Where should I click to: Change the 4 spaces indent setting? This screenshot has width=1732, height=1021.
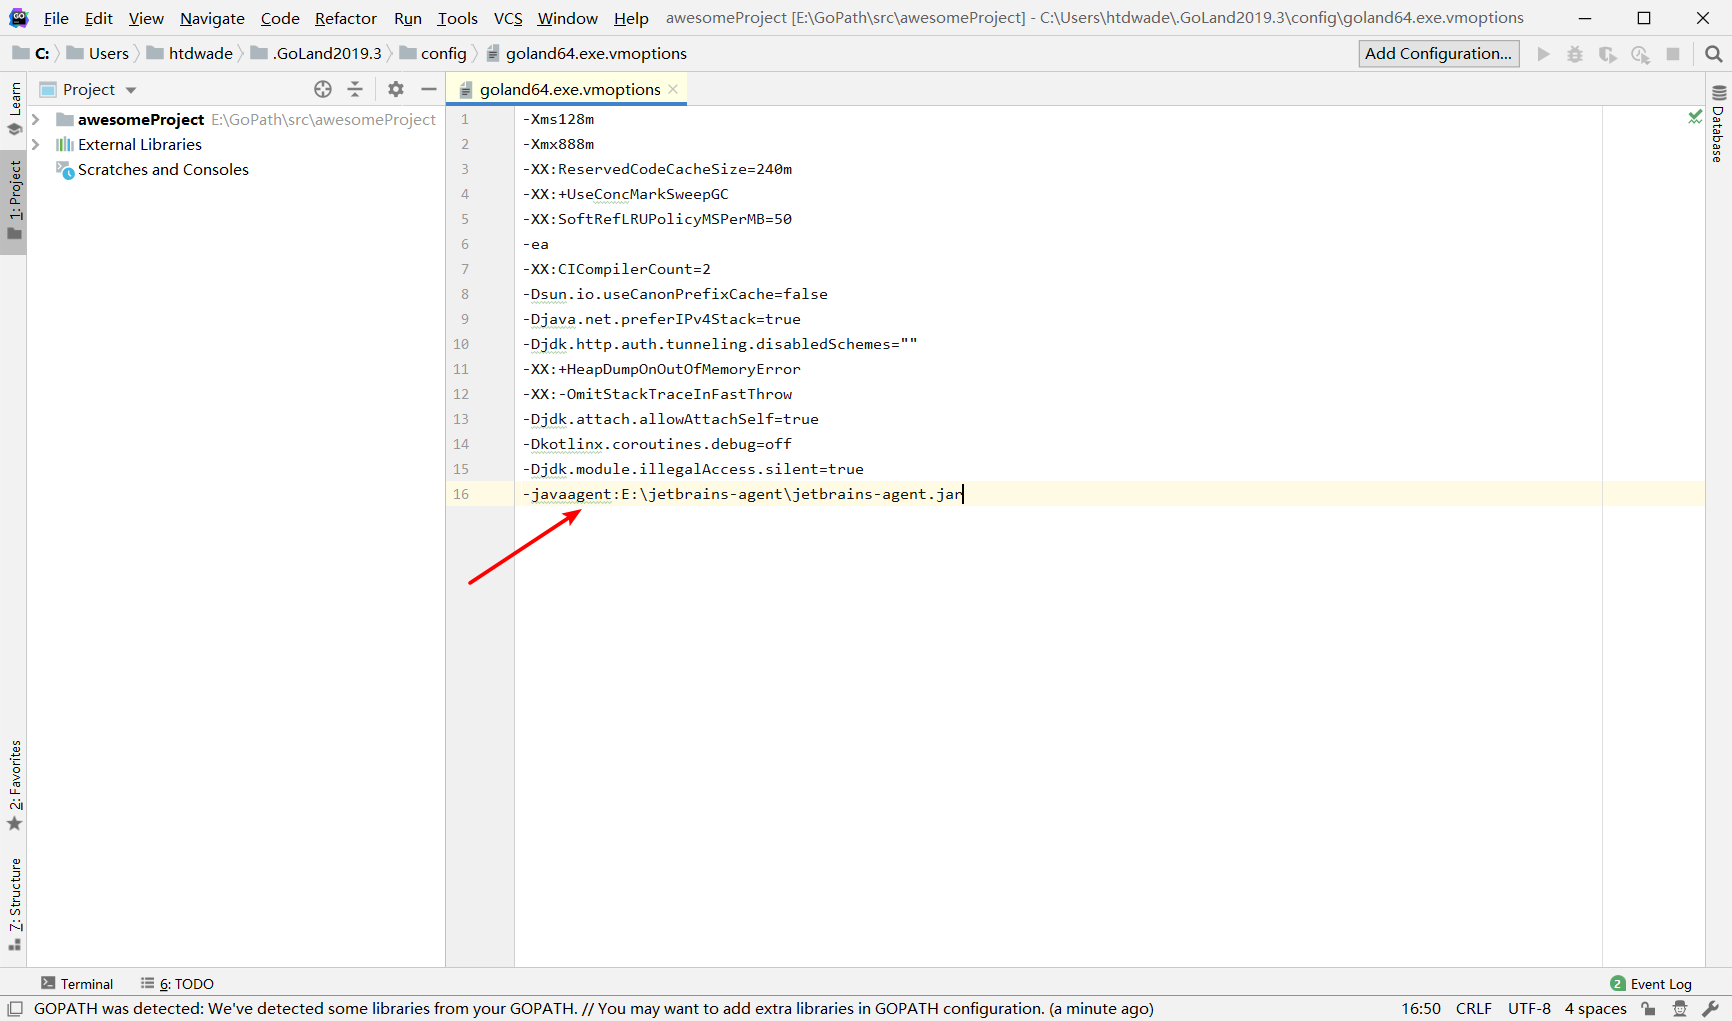pos(1595,1009)
